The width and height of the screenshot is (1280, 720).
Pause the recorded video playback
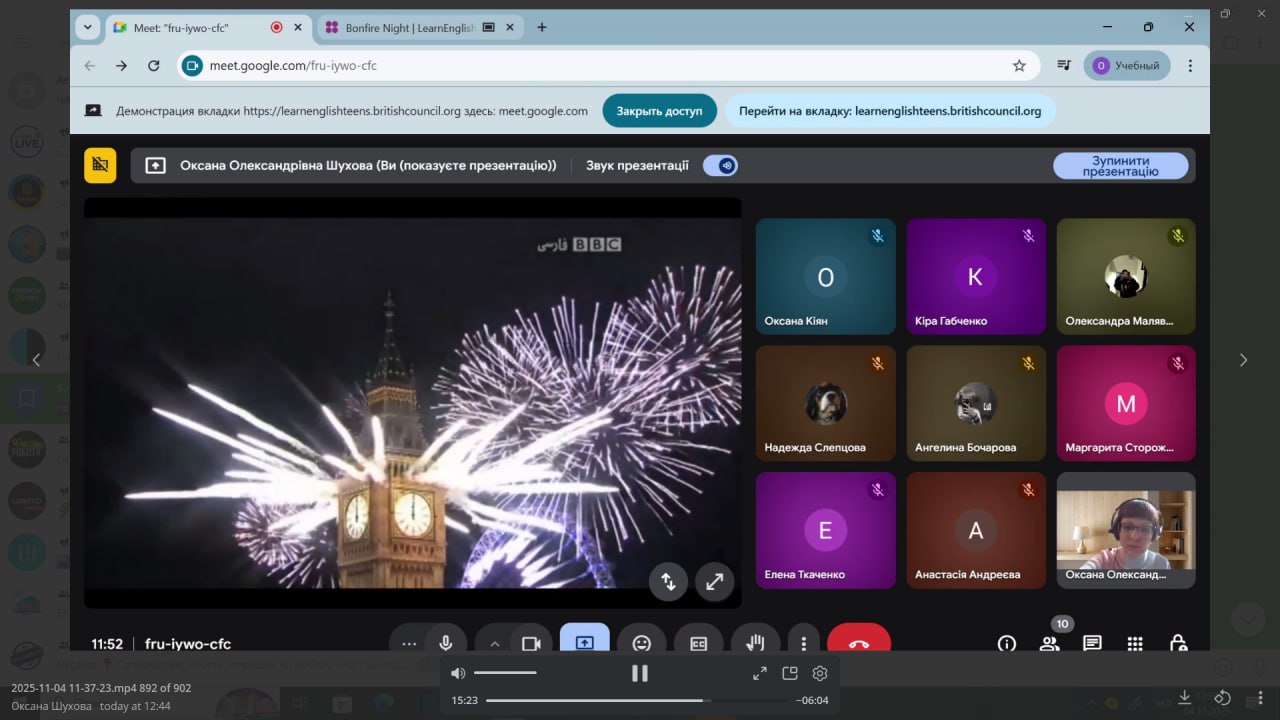[x=640, y=673]
